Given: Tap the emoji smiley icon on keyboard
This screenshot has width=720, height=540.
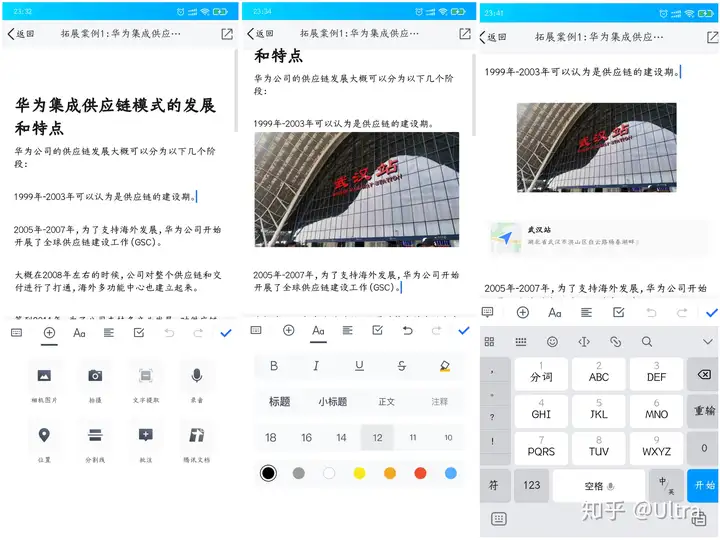Looking at the screenshot, I should [x=552, y=342].
